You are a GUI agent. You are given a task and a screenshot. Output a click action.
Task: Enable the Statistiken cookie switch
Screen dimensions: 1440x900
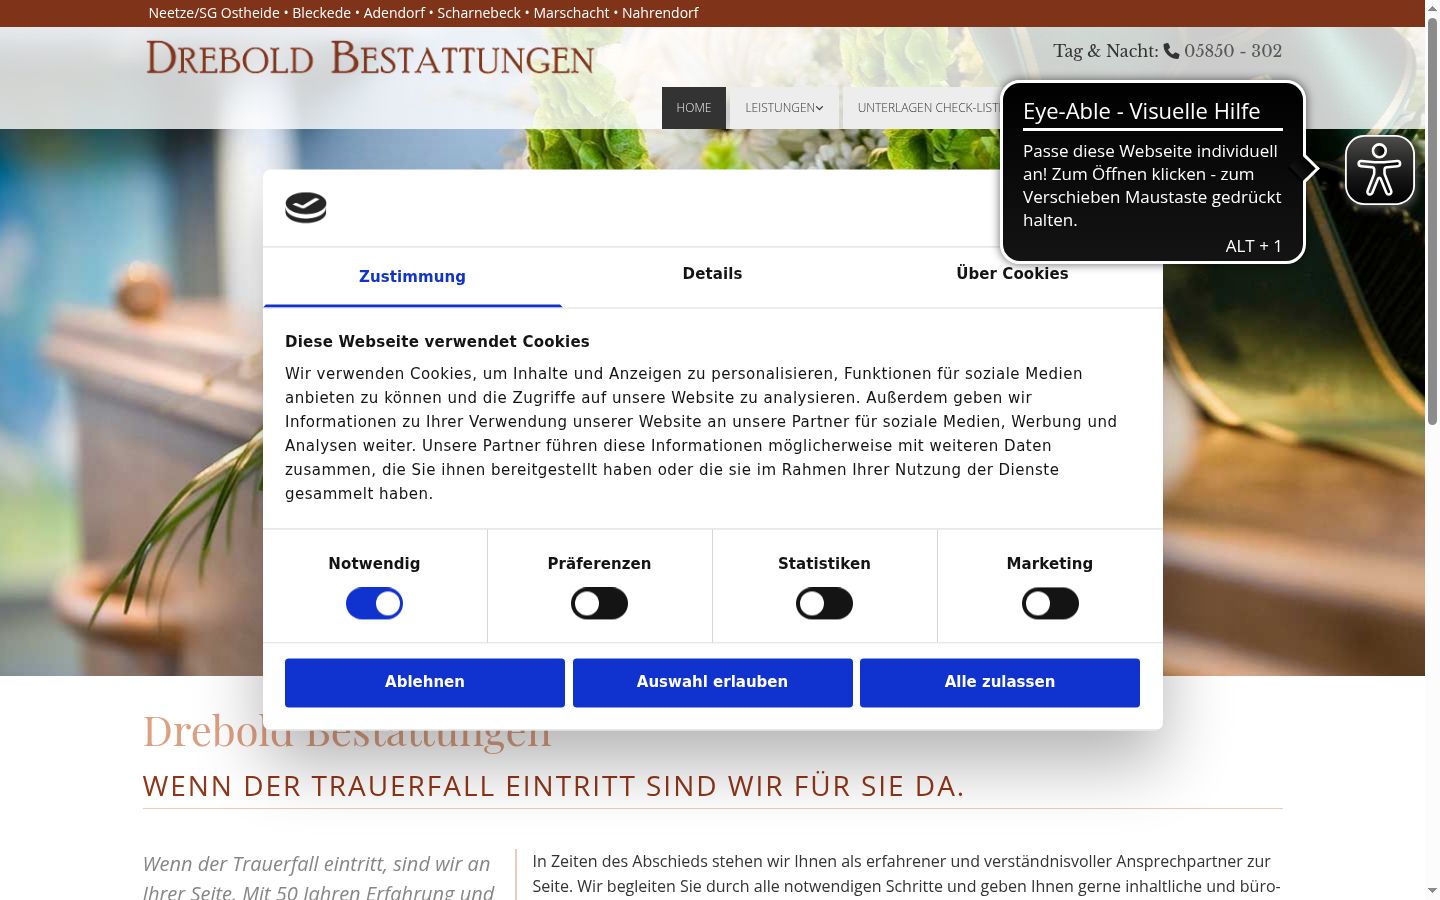824,604
